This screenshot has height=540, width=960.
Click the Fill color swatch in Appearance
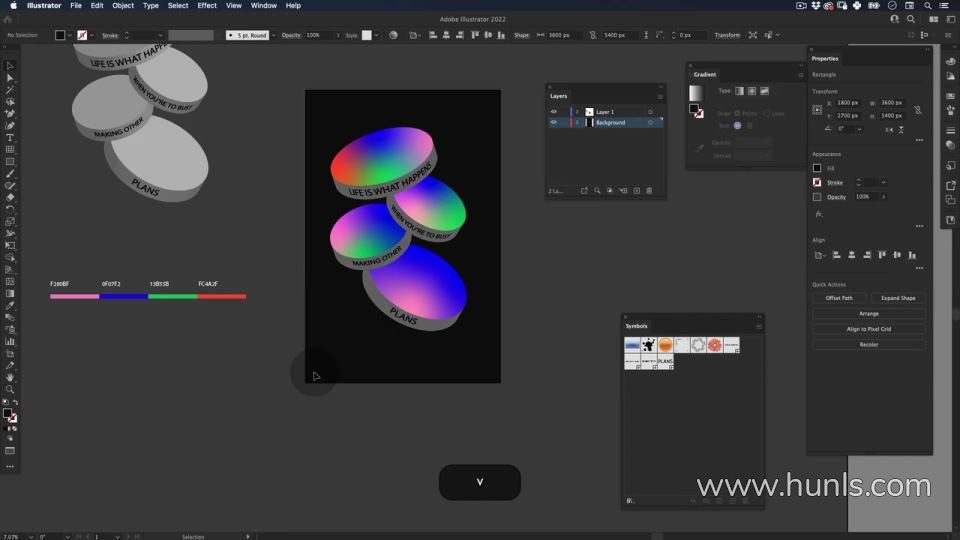[817, 168]
